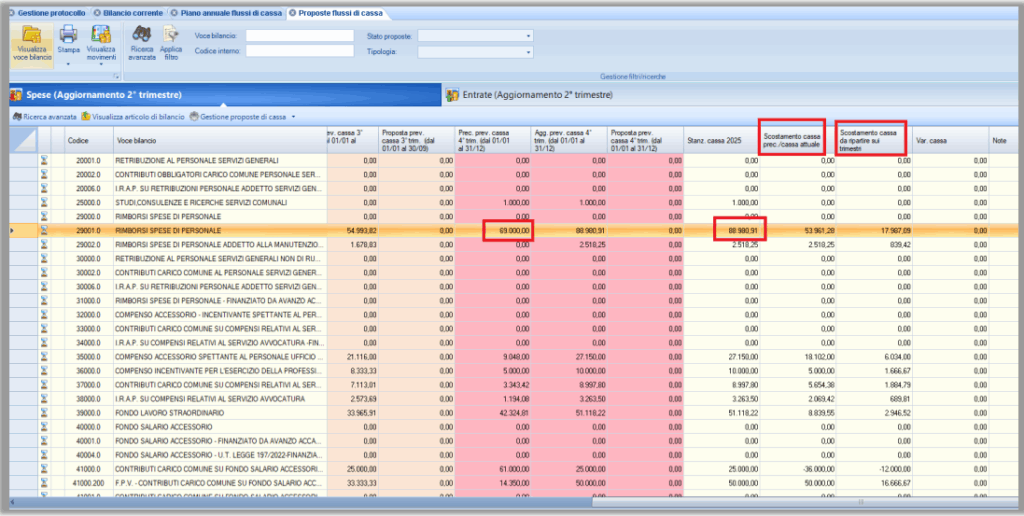
Task: Click hourglass status icon for row 20001.0
Action: click(x=44, y=160)
